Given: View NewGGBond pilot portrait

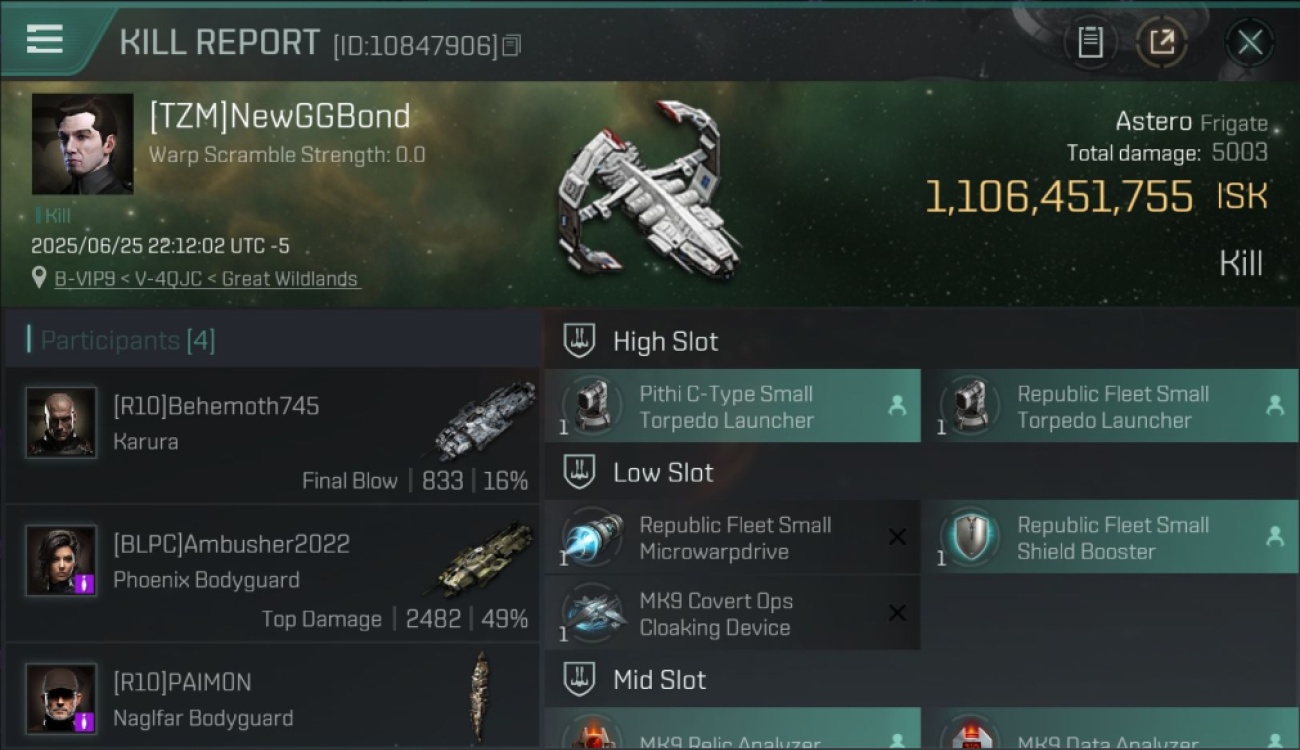Looking at the screenshot, I should 82,144.
